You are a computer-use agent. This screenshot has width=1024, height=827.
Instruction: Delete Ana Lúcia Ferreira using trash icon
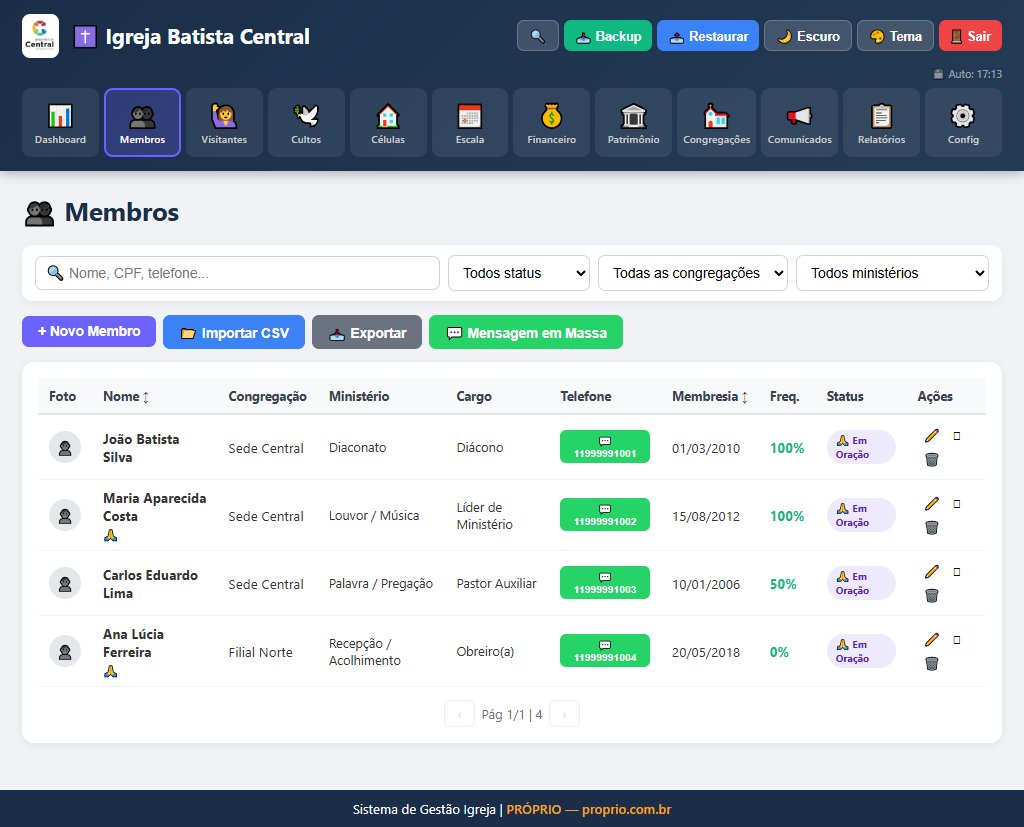[x=932, y=664]
